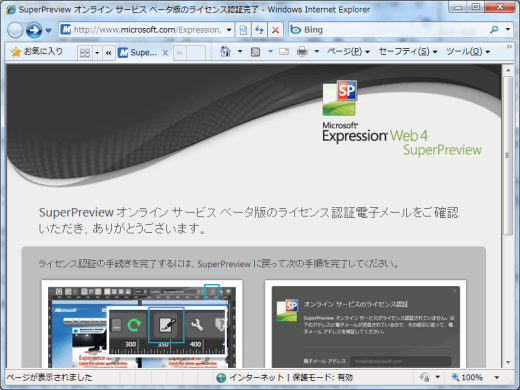Screen dimensions: 520x390
Task: Expand the Home button dropdown arrow
Action: pos(240,51)
